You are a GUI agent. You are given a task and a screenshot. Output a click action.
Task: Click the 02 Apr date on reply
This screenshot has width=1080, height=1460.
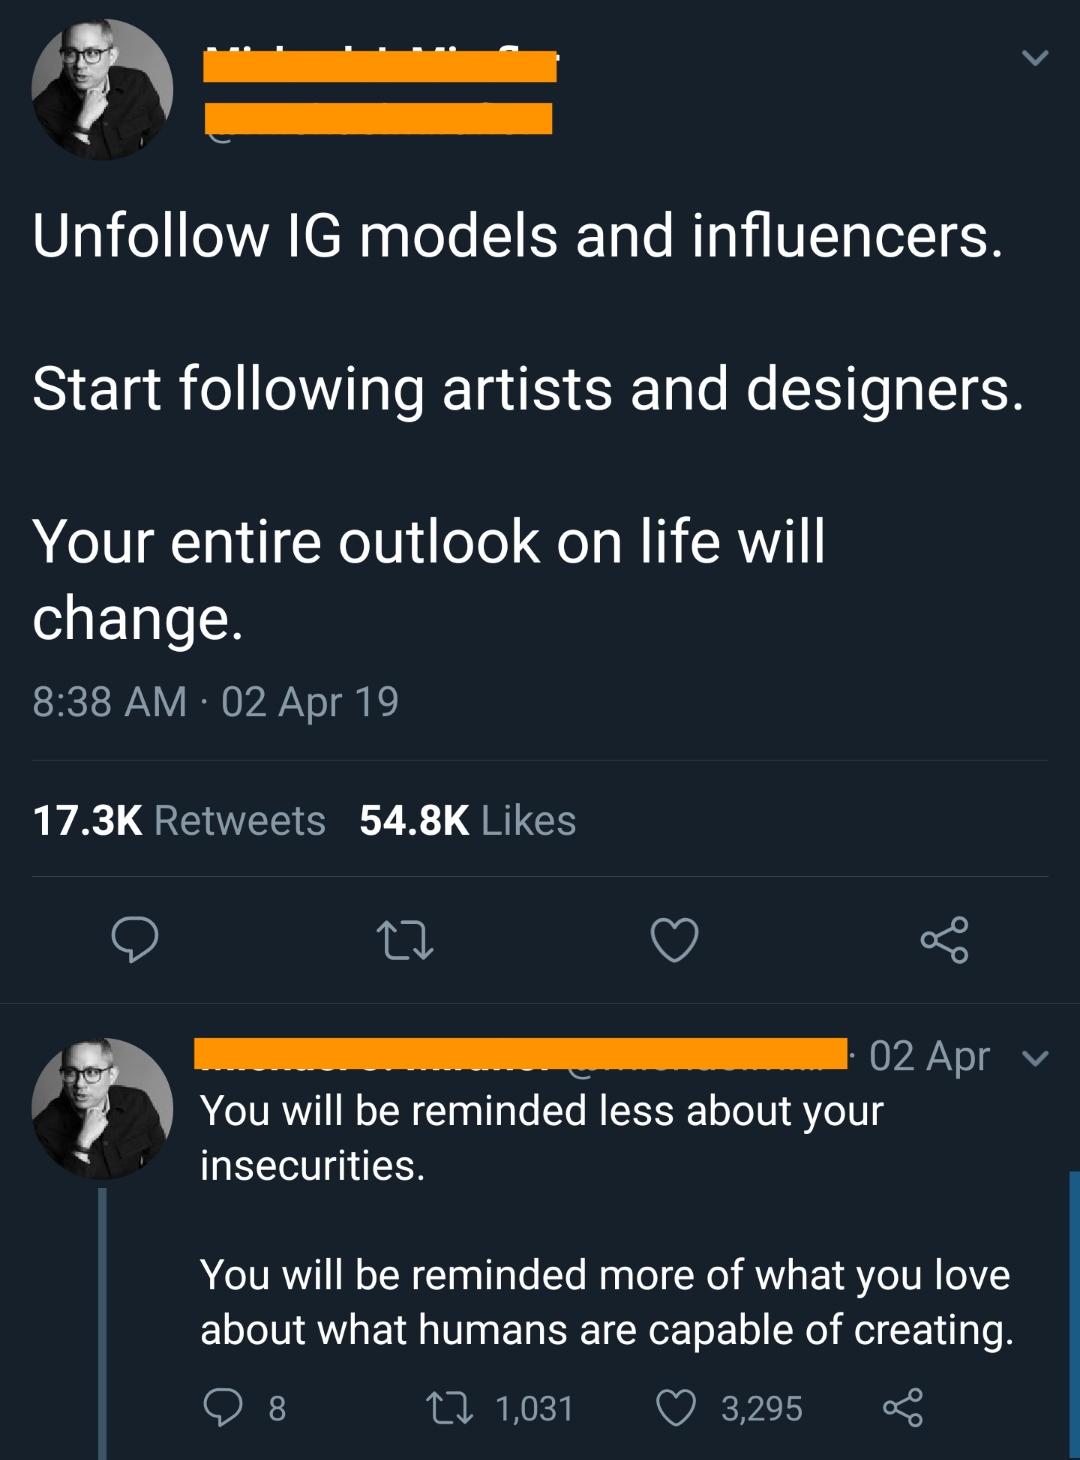929,1056
